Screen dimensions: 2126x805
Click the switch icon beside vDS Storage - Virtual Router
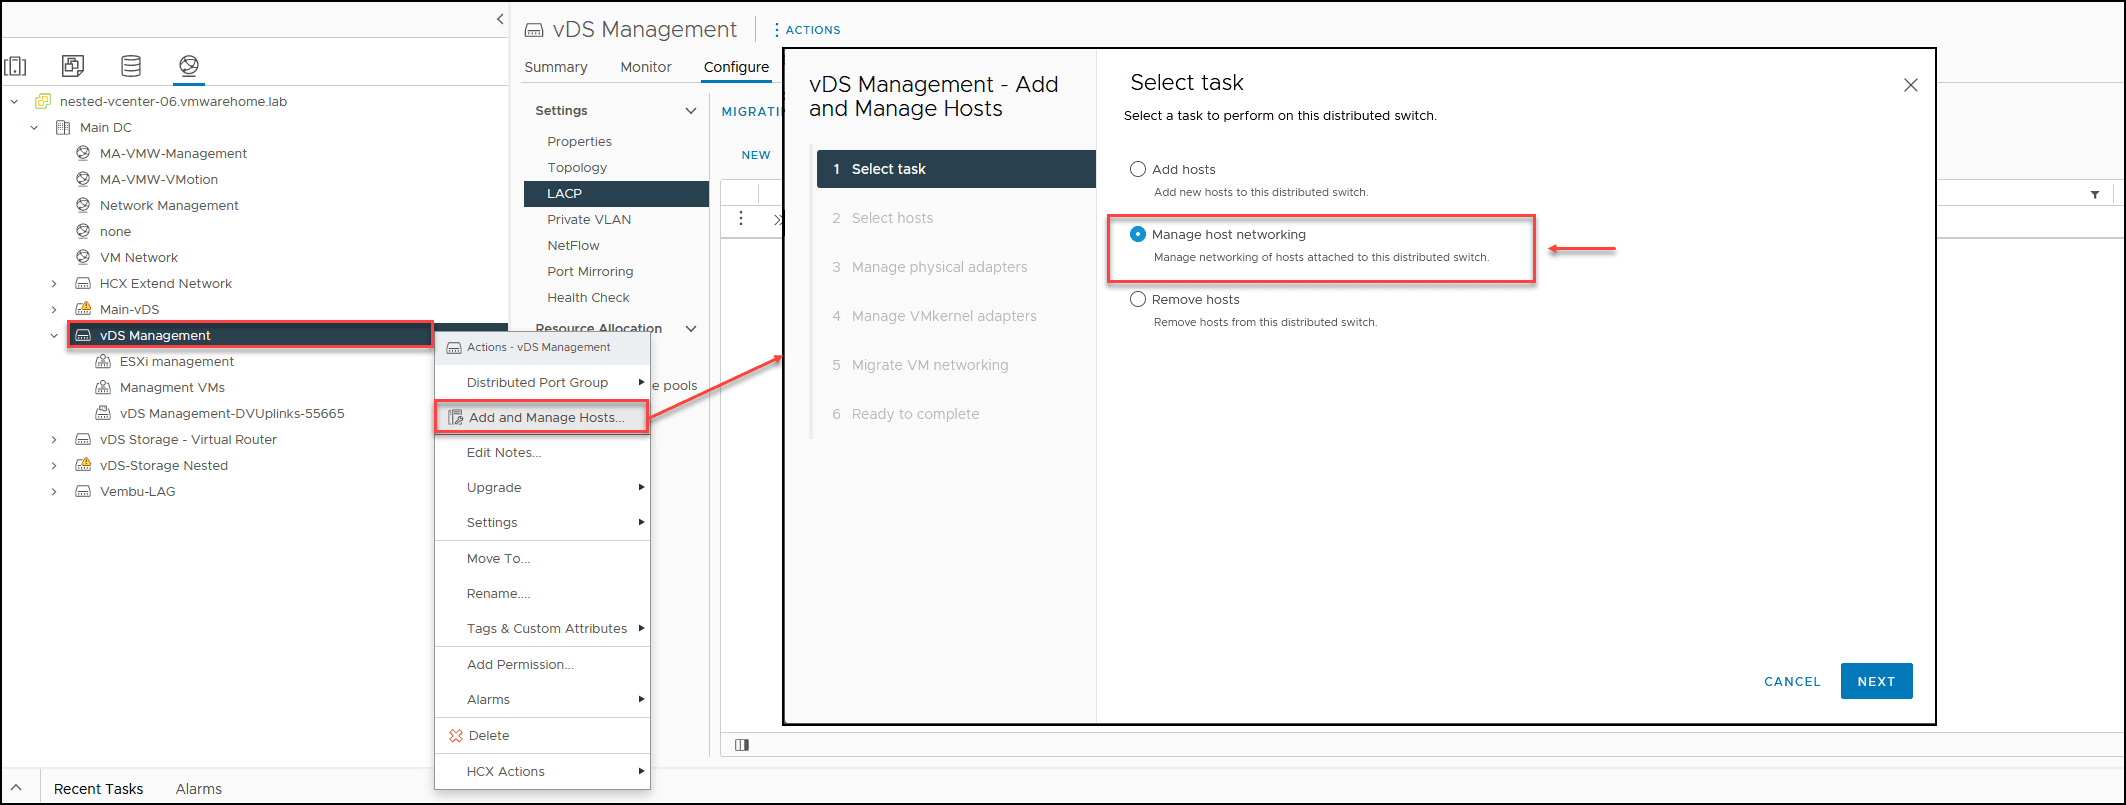[83, 439]
